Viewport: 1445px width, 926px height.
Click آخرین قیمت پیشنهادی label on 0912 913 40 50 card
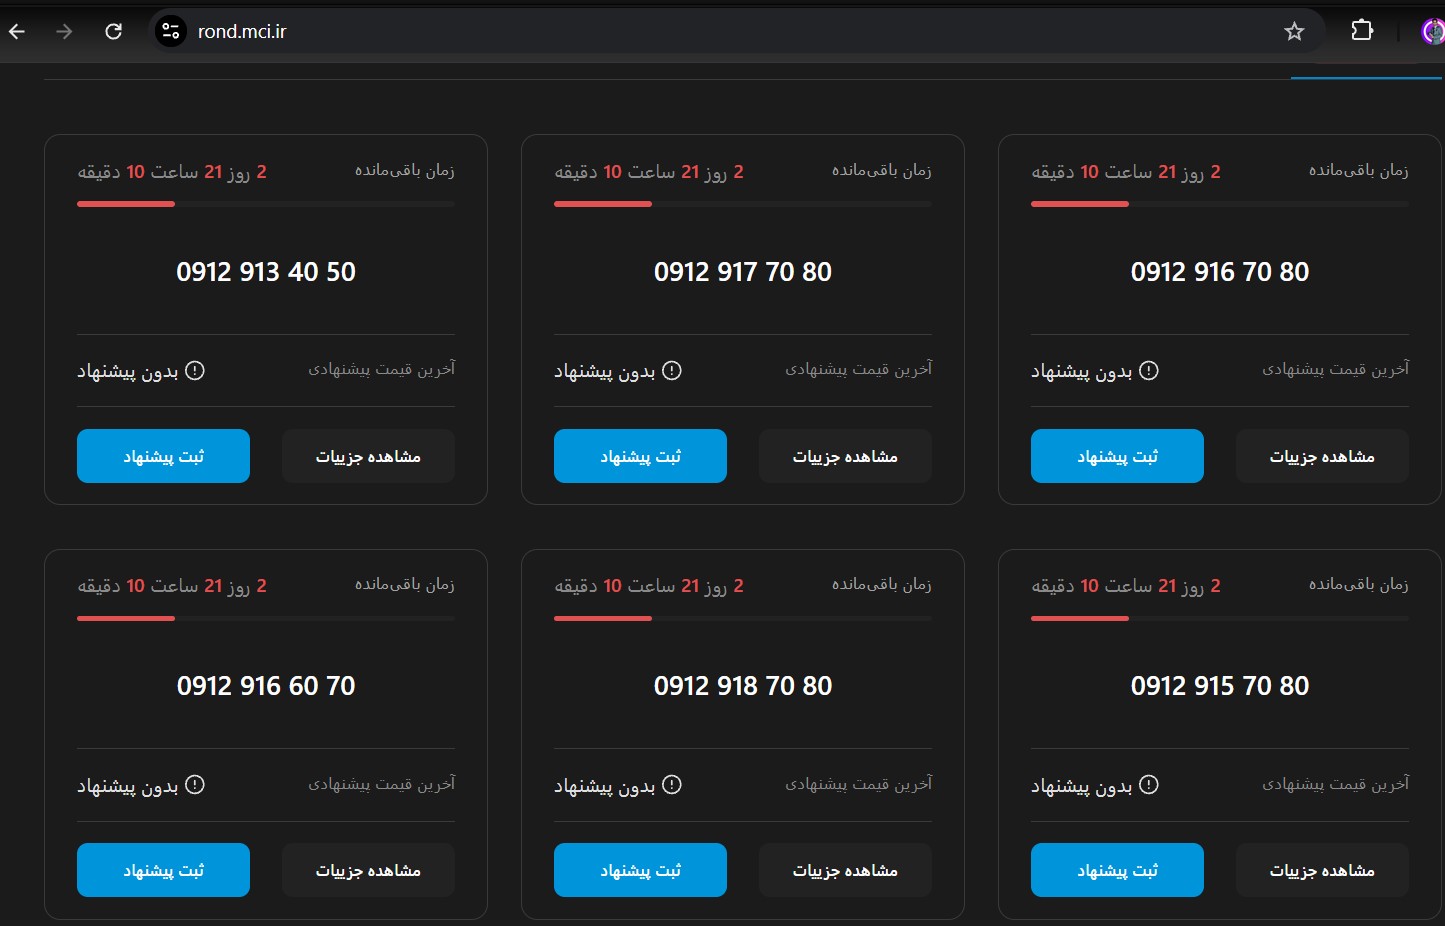click(x=381, y=369)
